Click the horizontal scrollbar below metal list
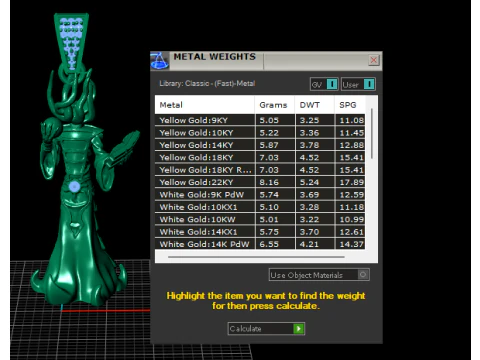This screenshot has height=360, width=480. coord(256,257)
